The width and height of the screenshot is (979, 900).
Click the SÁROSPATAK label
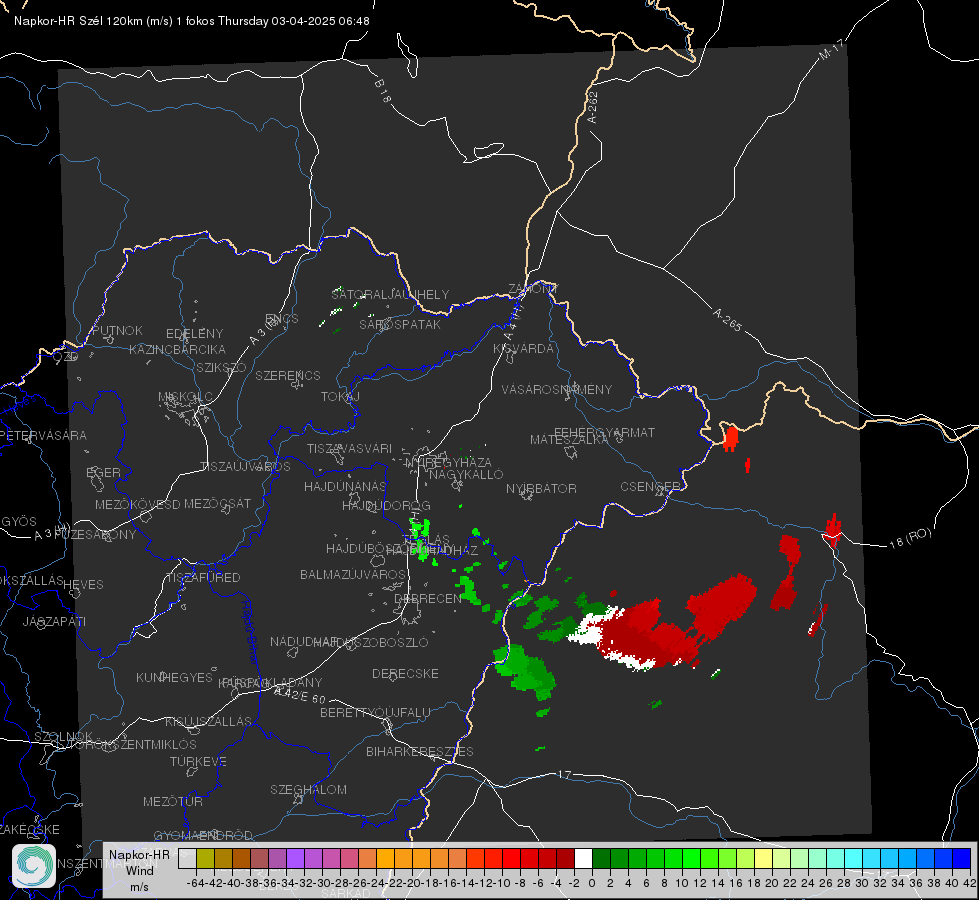pos(400,324)
